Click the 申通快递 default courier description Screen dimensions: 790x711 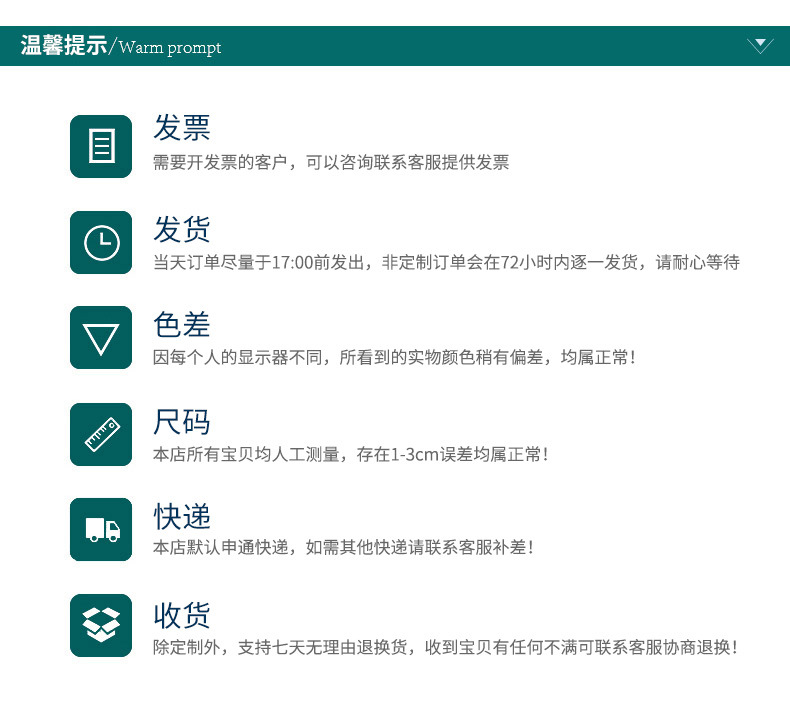[343, 547]
